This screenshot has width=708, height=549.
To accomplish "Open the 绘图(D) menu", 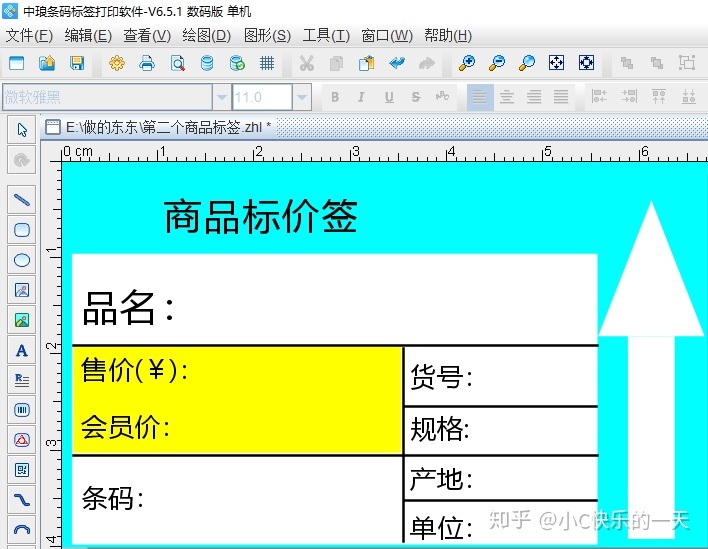I will point(207,36).
